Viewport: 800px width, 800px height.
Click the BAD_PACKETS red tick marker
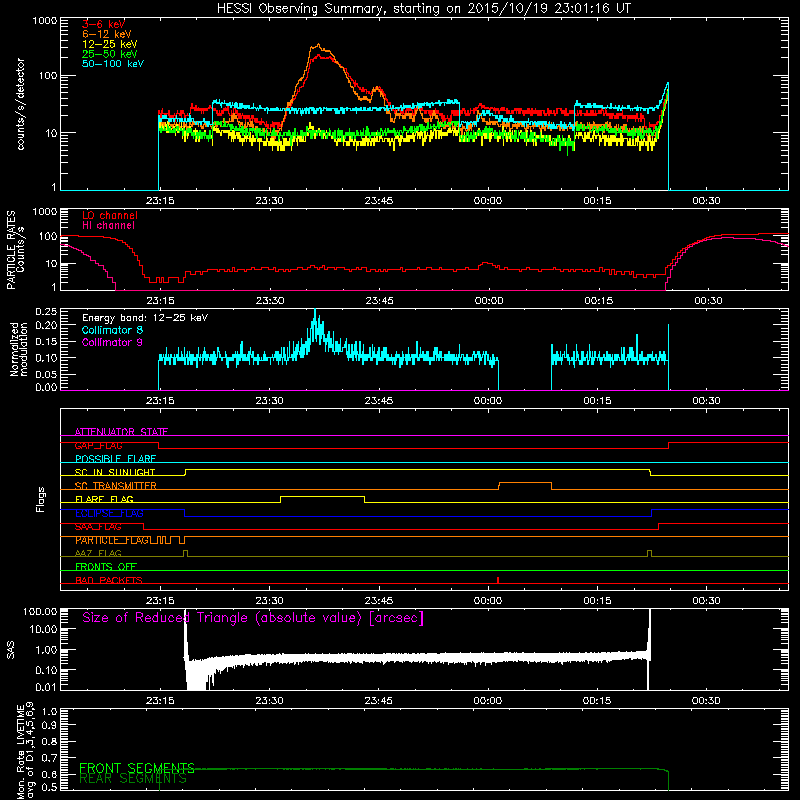tap(497, 580)
